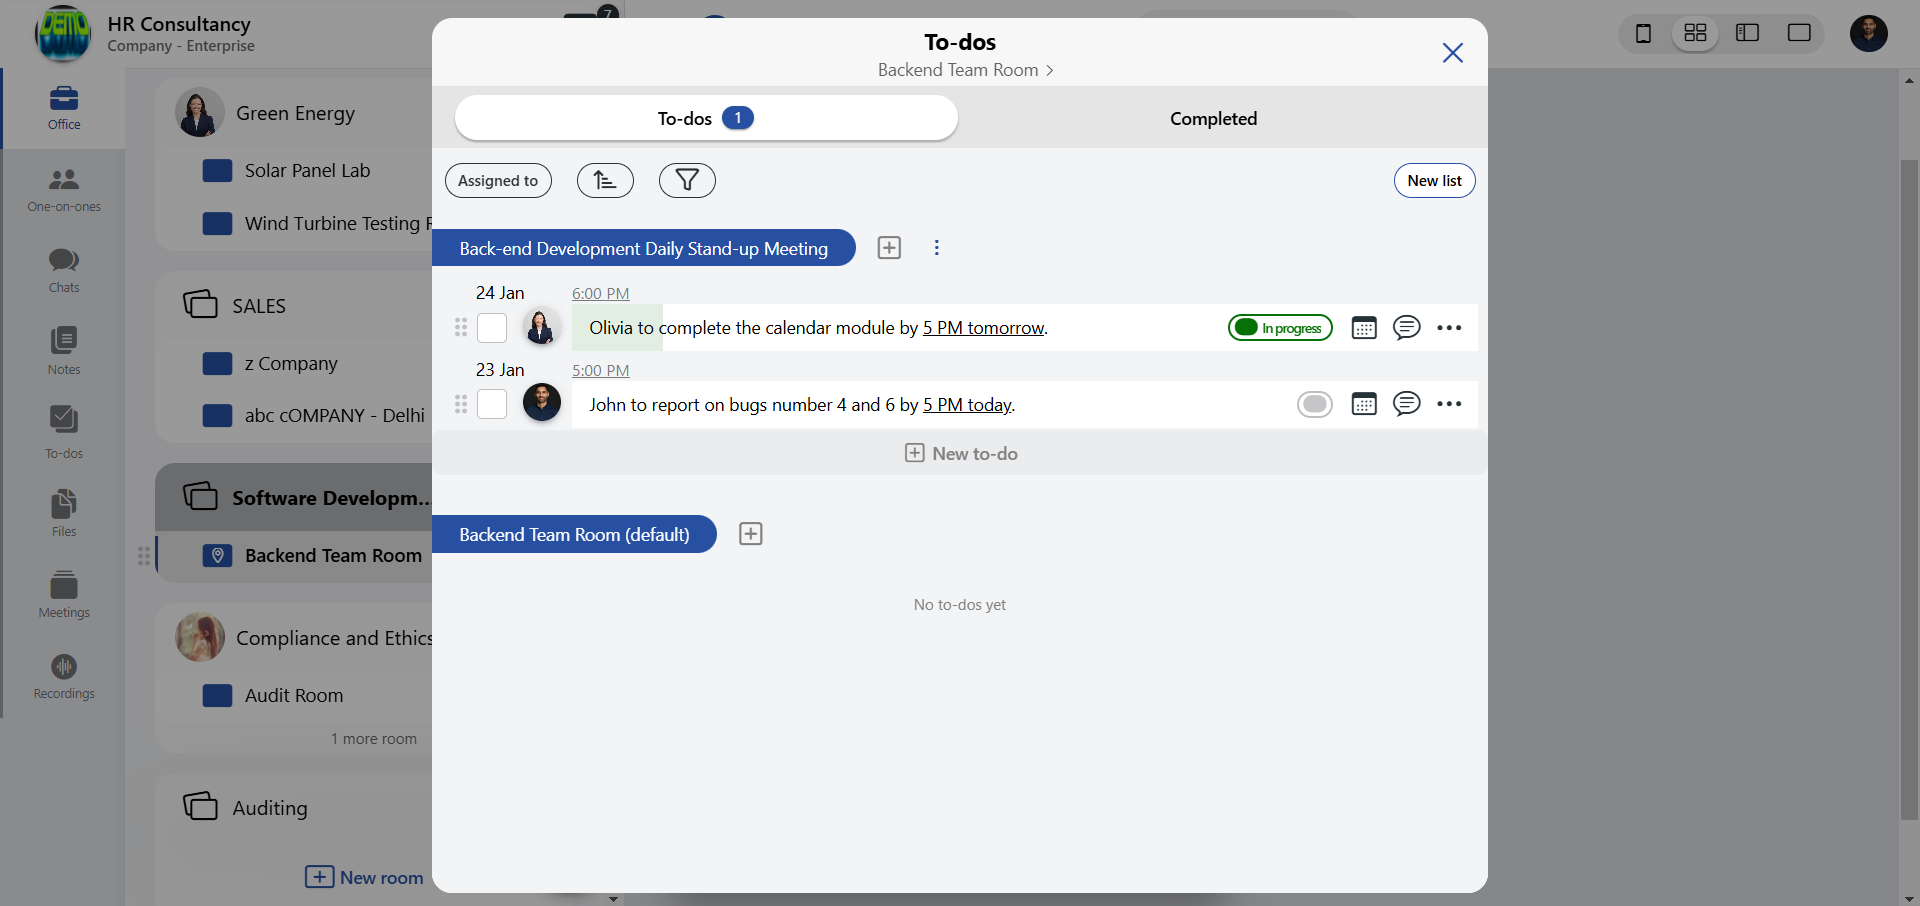
Task: Select the full window layout icon
Action: pos(1799,33)
